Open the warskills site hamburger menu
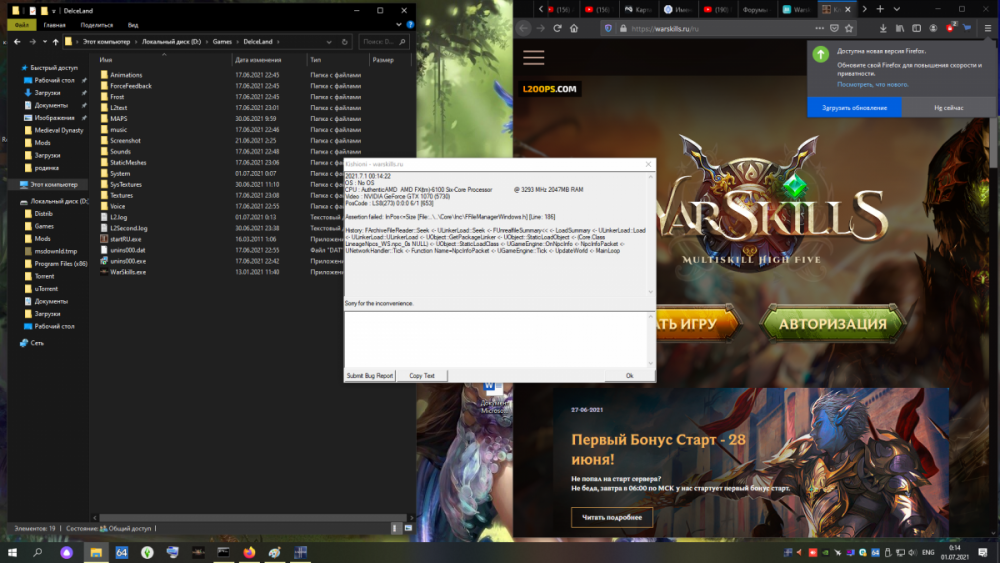The image size is (1000, 563). coord(533,57)
